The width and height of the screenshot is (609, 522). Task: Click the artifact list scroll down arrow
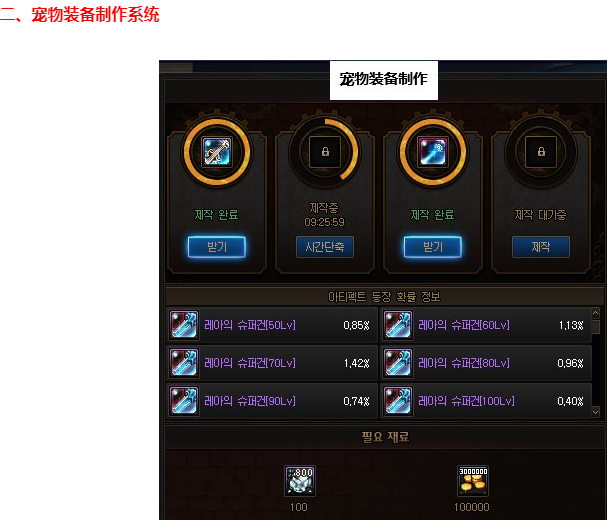[x=595, y=412]
